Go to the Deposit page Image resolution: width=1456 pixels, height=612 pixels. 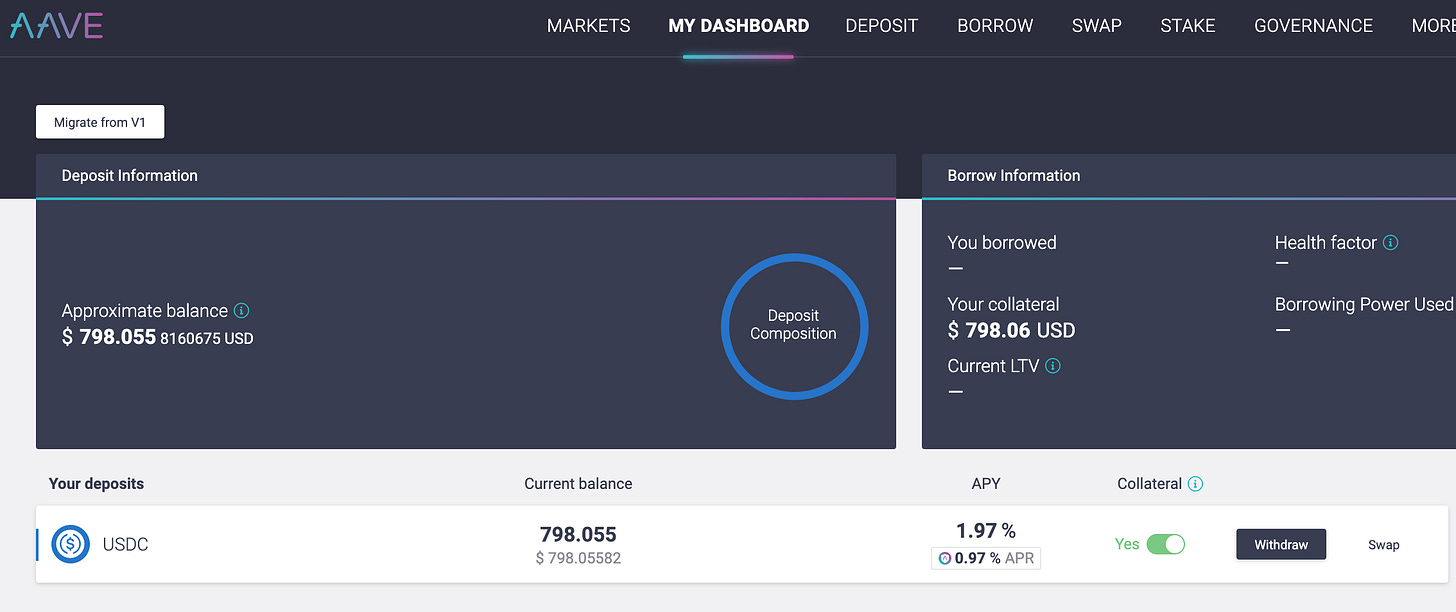pyautogui.click(x=882, y=26)
